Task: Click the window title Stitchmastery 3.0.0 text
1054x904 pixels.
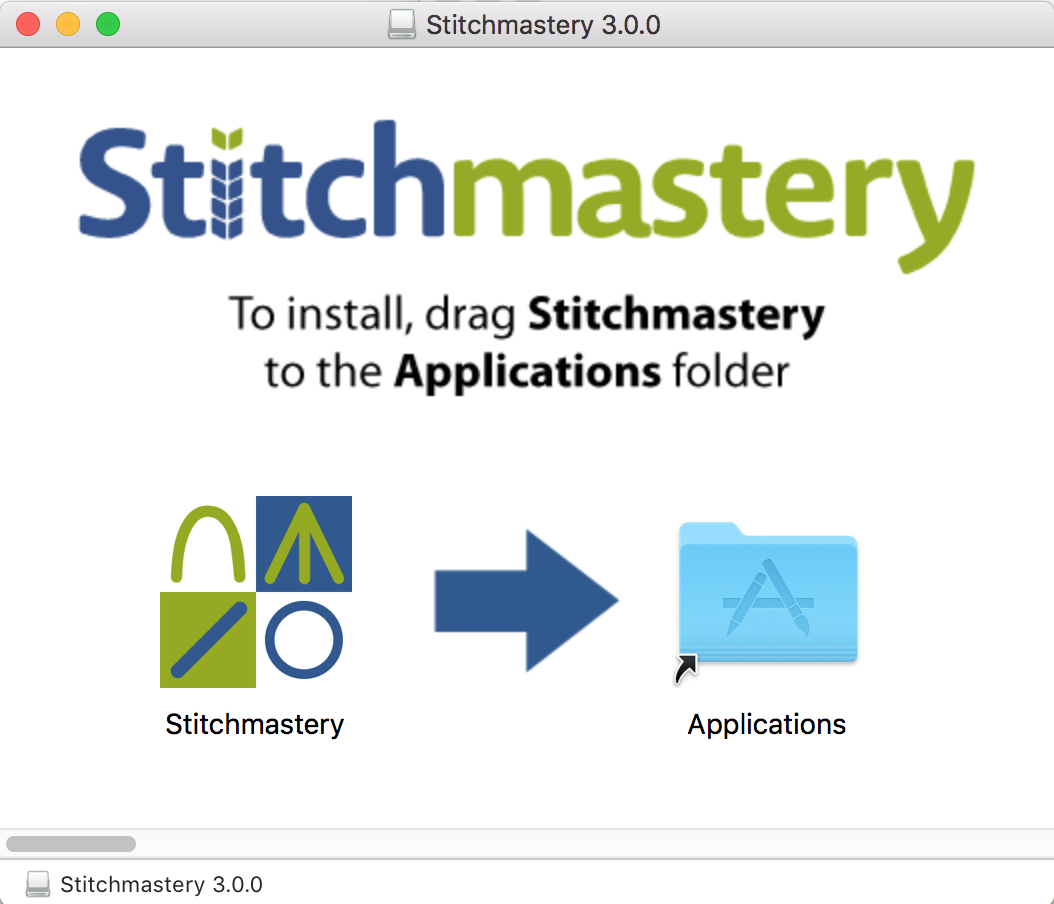Action: tap(543, 24)
